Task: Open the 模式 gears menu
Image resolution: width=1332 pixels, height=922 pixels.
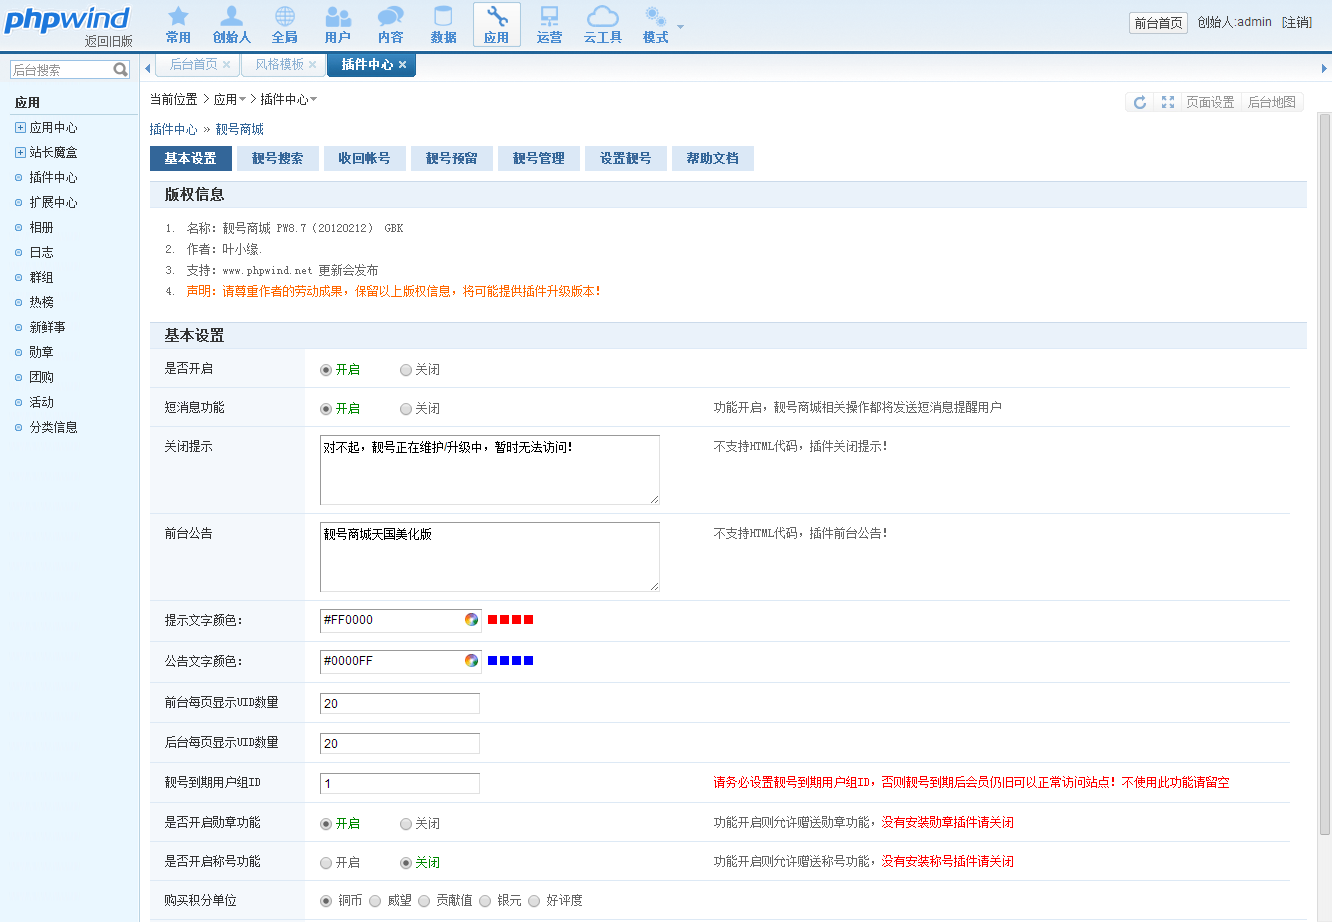Action: (x=655, y=25)
